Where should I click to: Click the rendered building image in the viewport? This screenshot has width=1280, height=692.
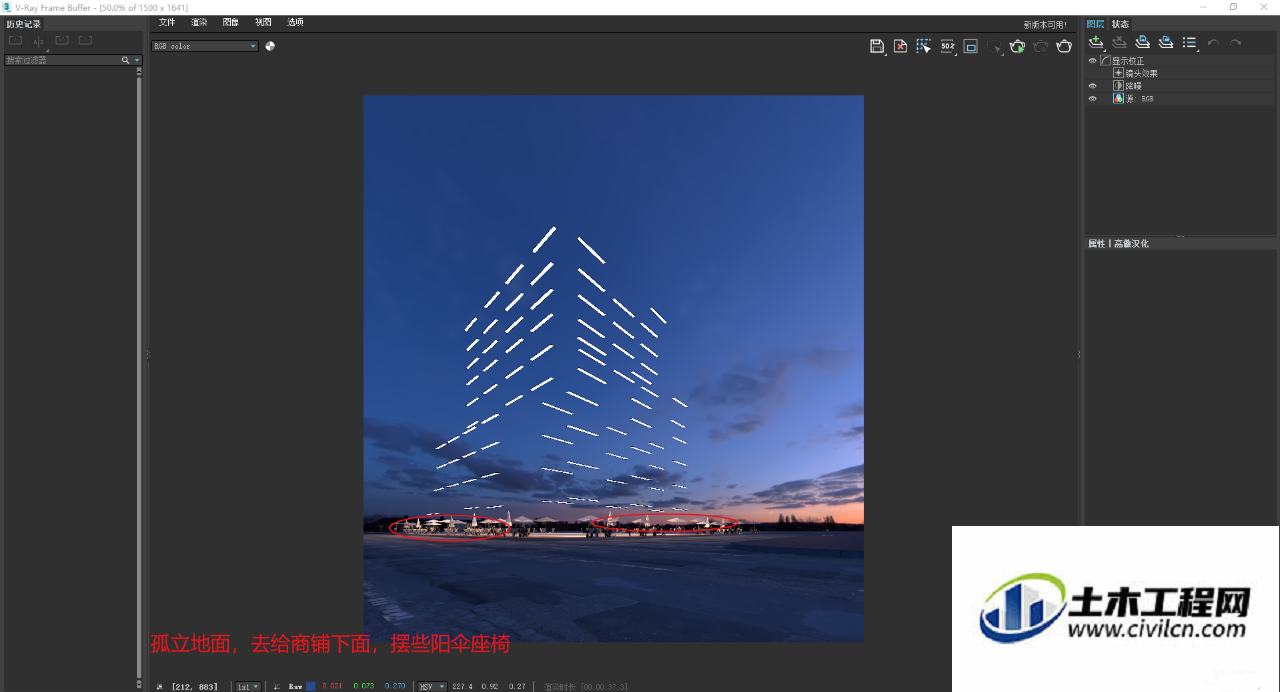coord(613,368)
